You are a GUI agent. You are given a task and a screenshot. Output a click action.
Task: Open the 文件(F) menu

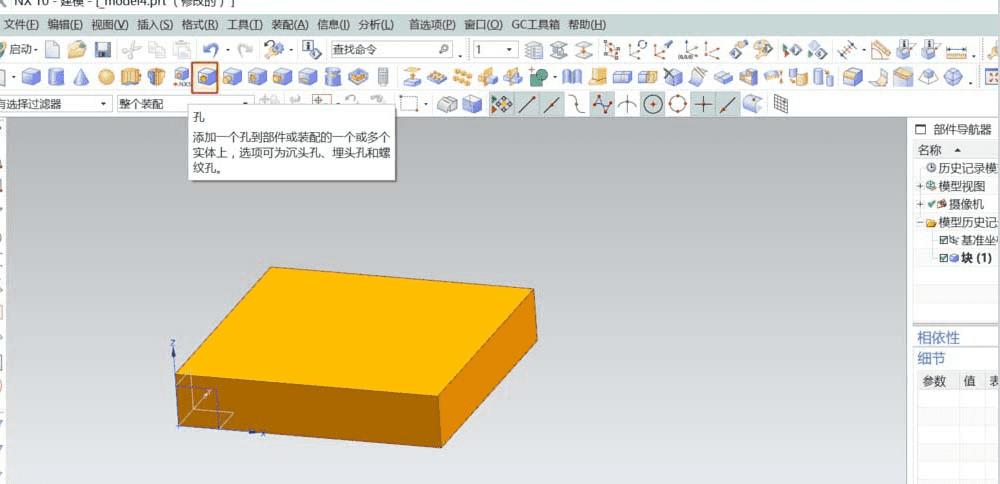click(22, 25)
